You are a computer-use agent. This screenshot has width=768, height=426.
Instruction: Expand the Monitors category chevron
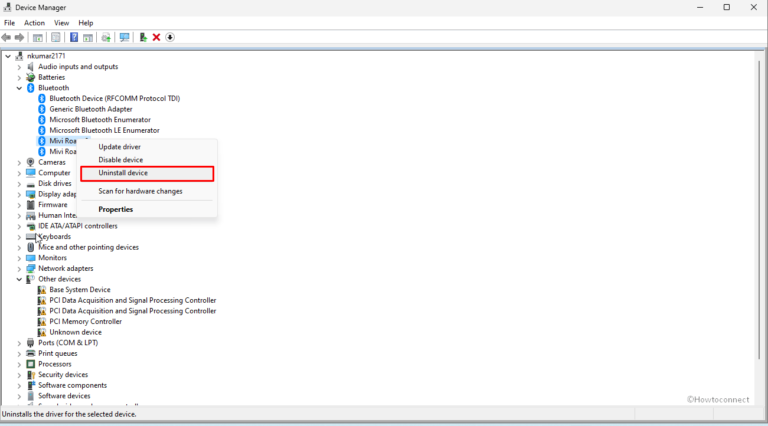click(x=19, y=258)
